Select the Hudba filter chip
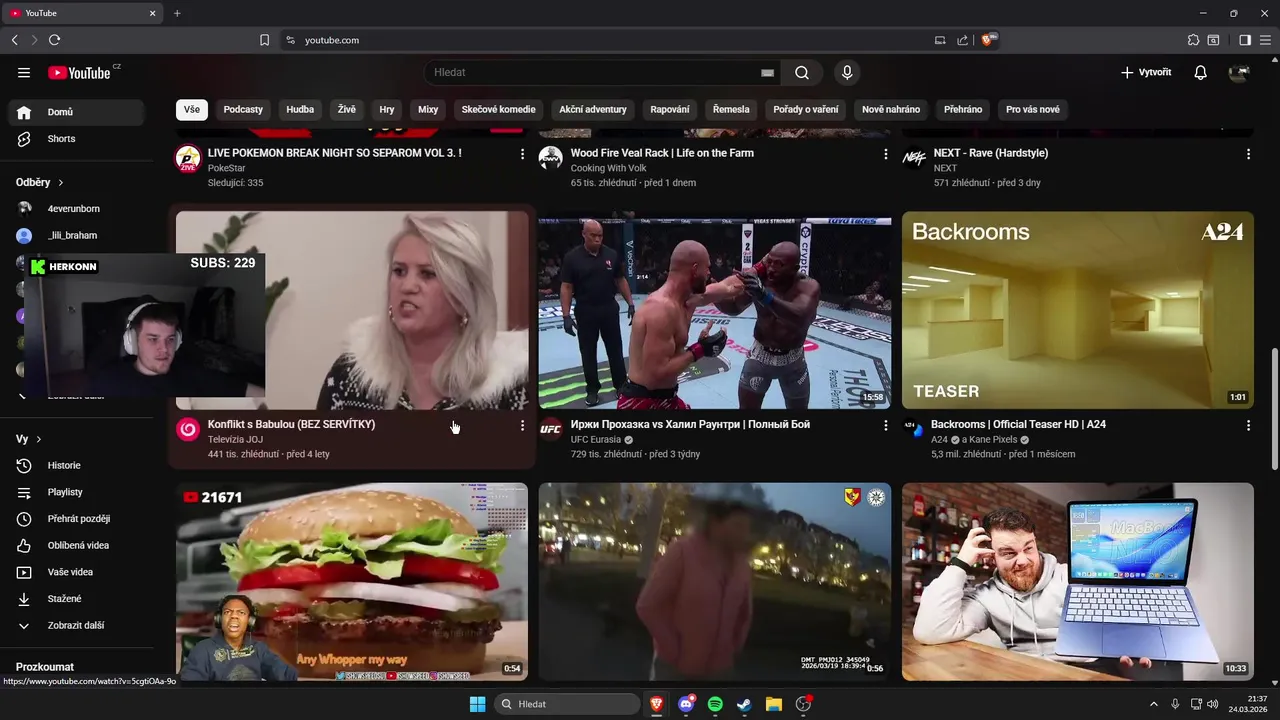Viewport: 1280px width, 720px height. [300, 109]
